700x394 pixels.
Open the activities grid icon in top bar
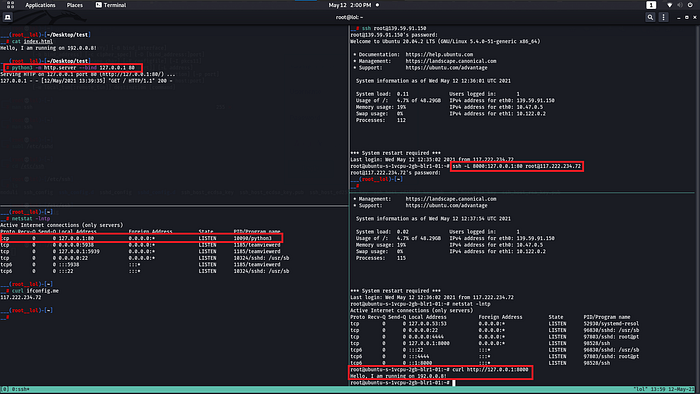[10, 5]
